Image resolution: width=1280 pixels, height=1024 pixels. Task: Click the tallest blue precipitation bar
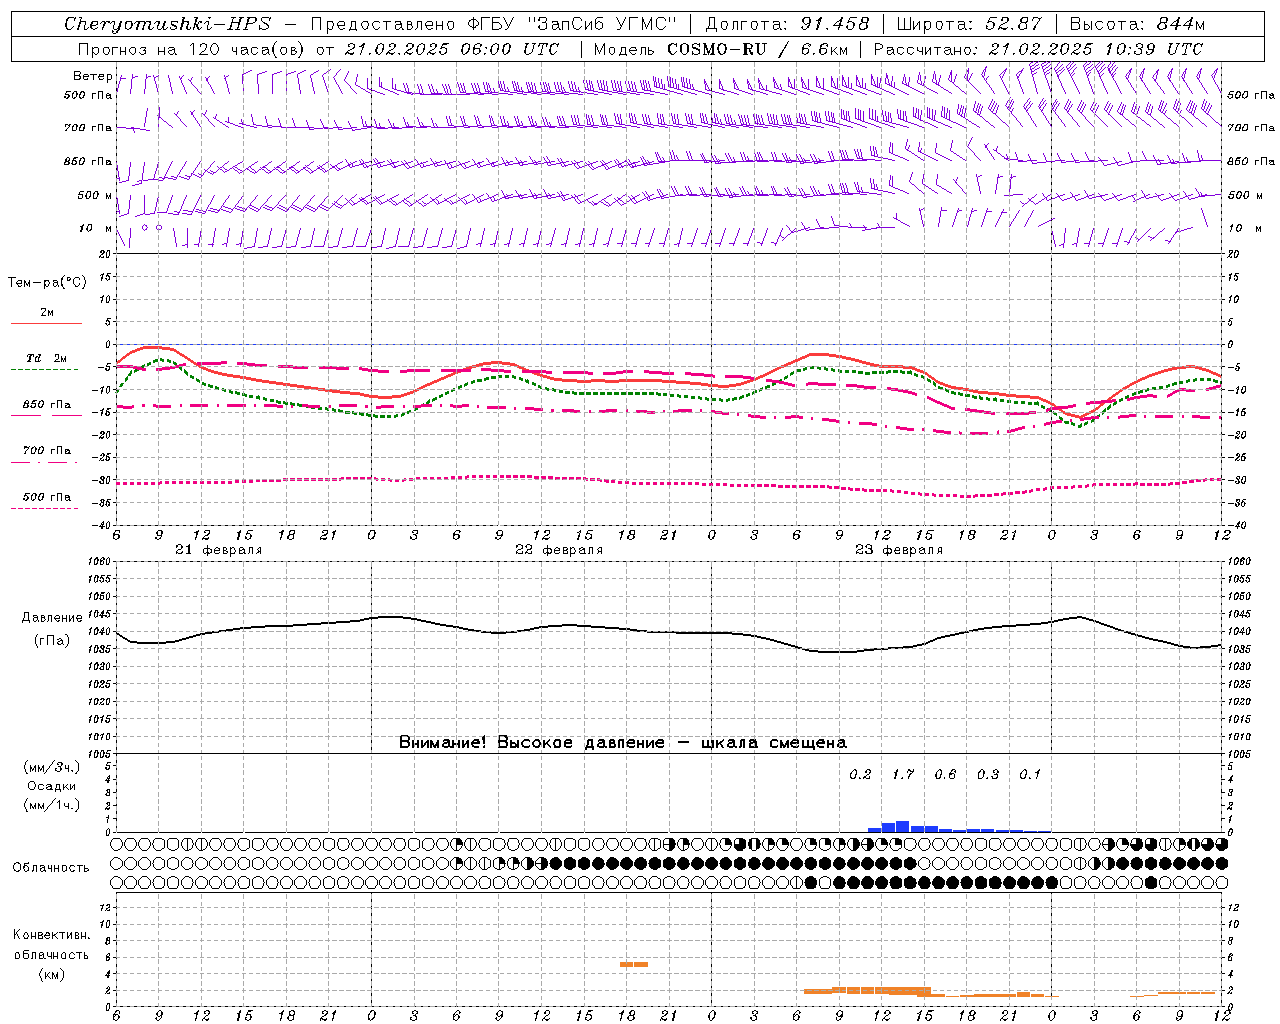coord(903,826)
